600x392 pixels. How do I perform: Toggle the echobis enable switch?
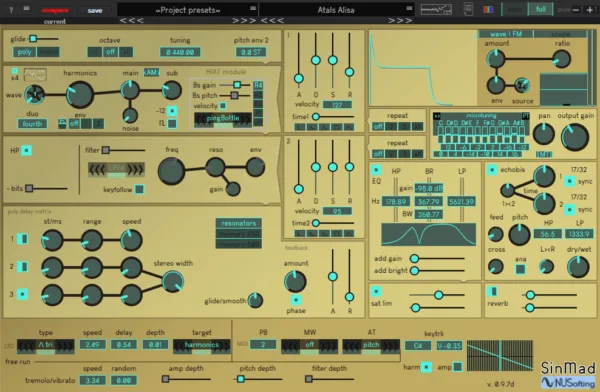click(492, 170)
